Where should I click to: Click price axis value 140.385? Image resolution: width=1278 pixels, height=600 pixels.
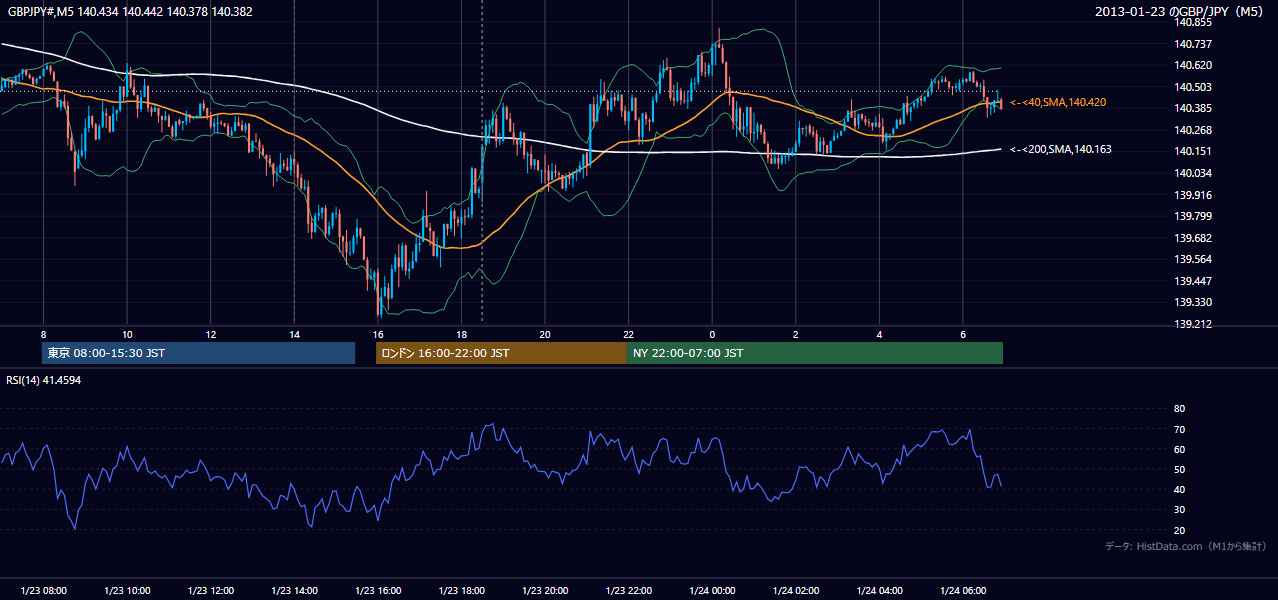click(x=1193, y=108)
